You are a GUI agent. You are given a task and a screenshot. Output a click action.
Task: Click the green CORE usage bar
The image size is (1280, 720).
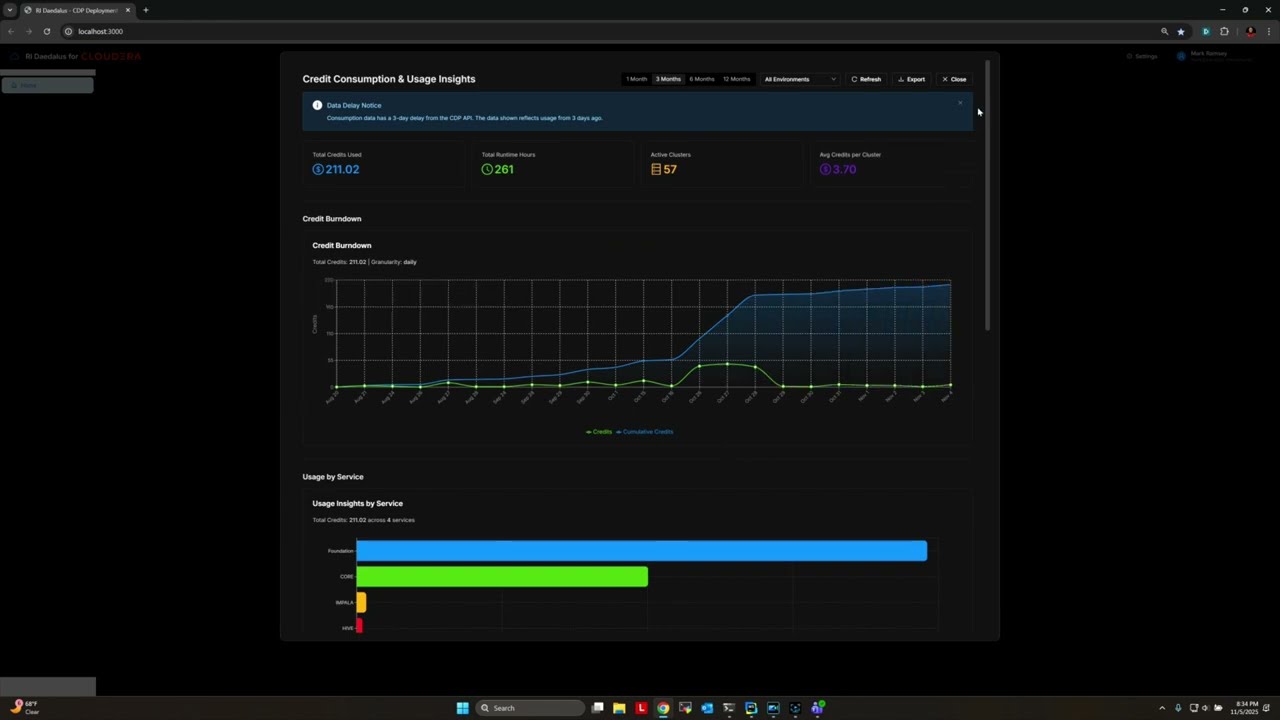502,576
